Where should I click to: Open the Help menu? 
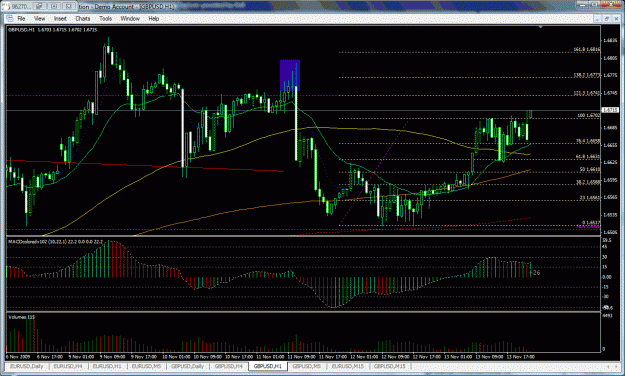pos(153,19)
